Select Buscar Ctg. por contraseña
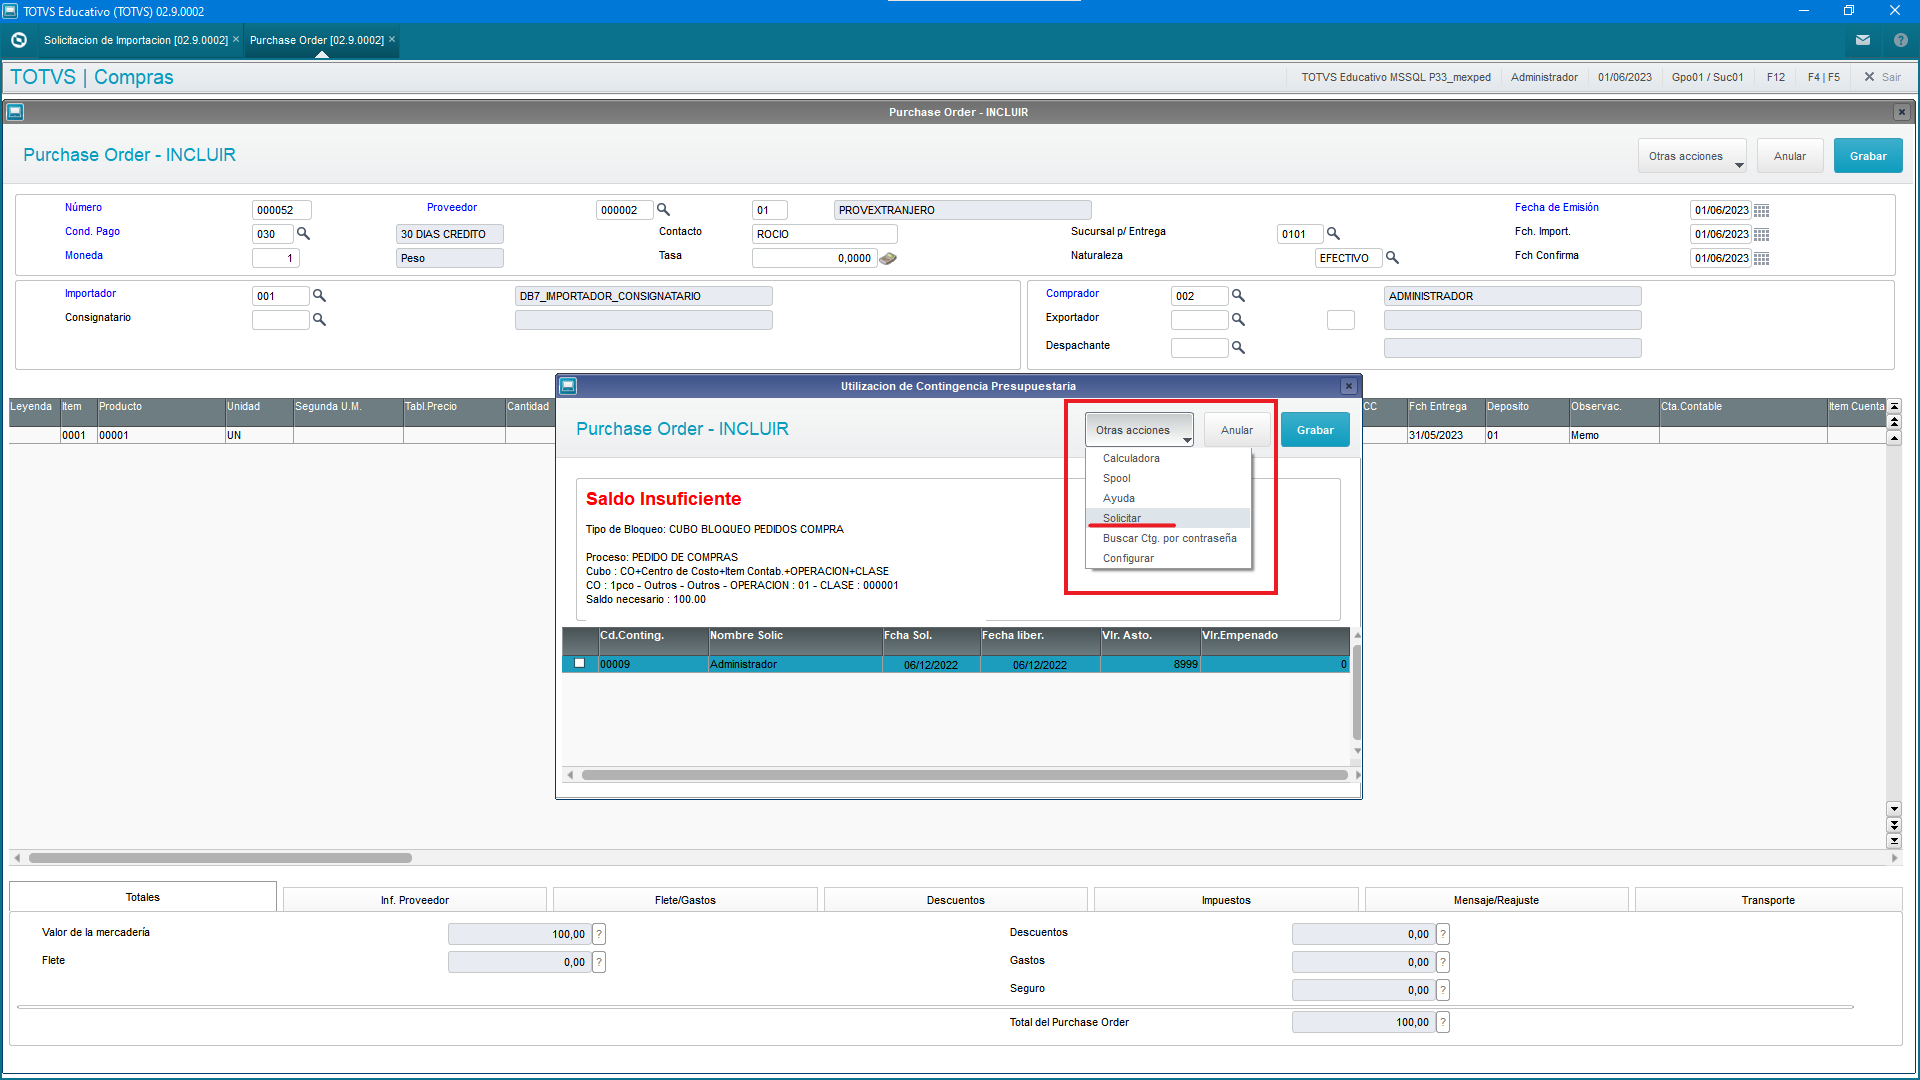Screen dimensions: 1920x1080 (1168, 538)
